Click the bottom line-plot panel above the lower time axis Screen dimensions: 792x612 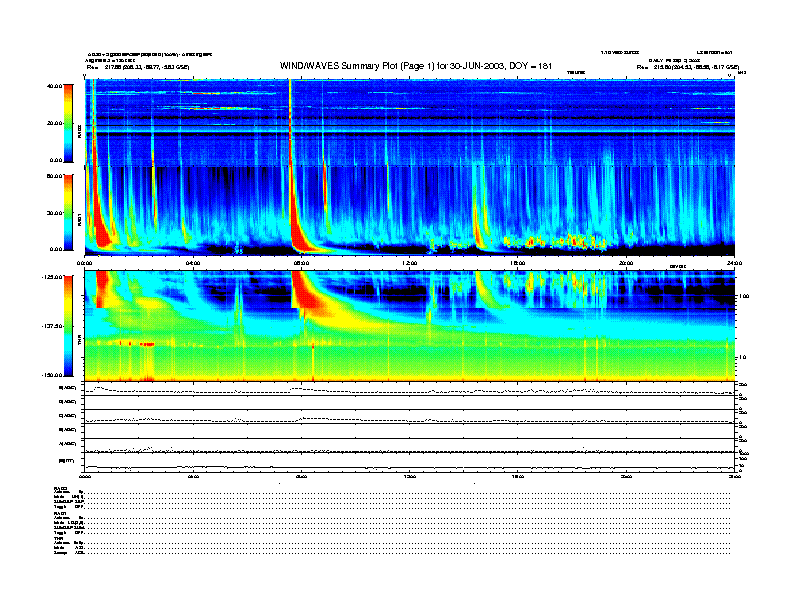(x=409, y=463)
